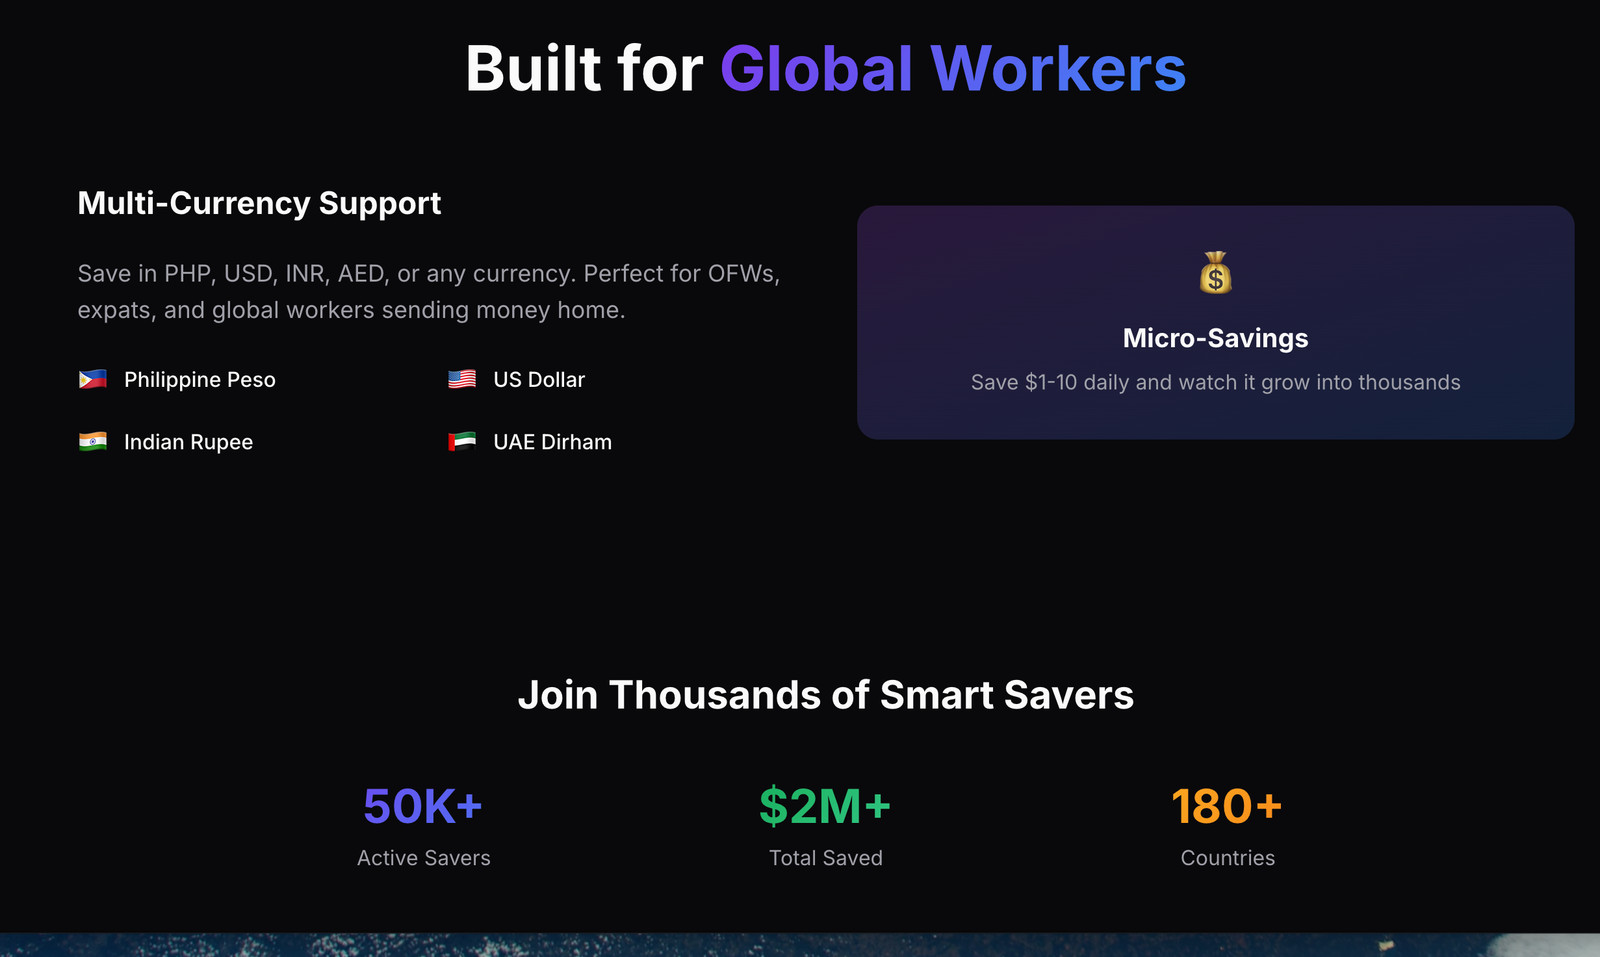Select the Philippine Peso label
This screenshot has width=1600, height=957.
click(199, 380)
